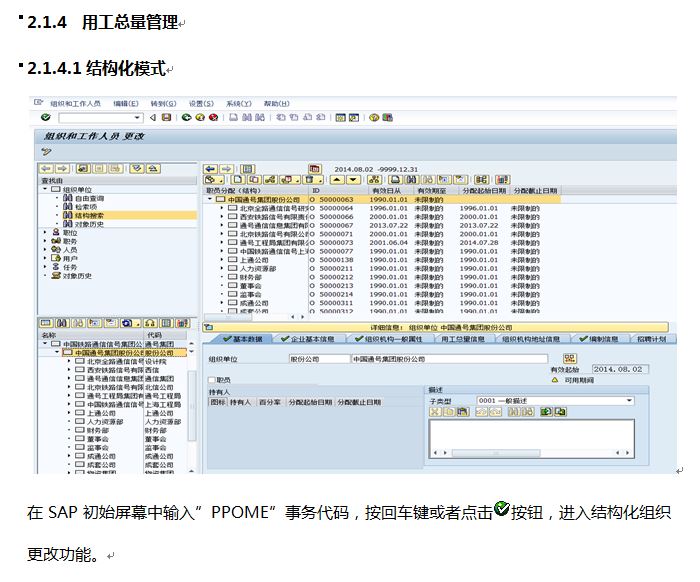Collapse 中国通号集团股份公司 in the staff assignment tree
The height and width of the screenshot is (582, 700).
(210, 200)
